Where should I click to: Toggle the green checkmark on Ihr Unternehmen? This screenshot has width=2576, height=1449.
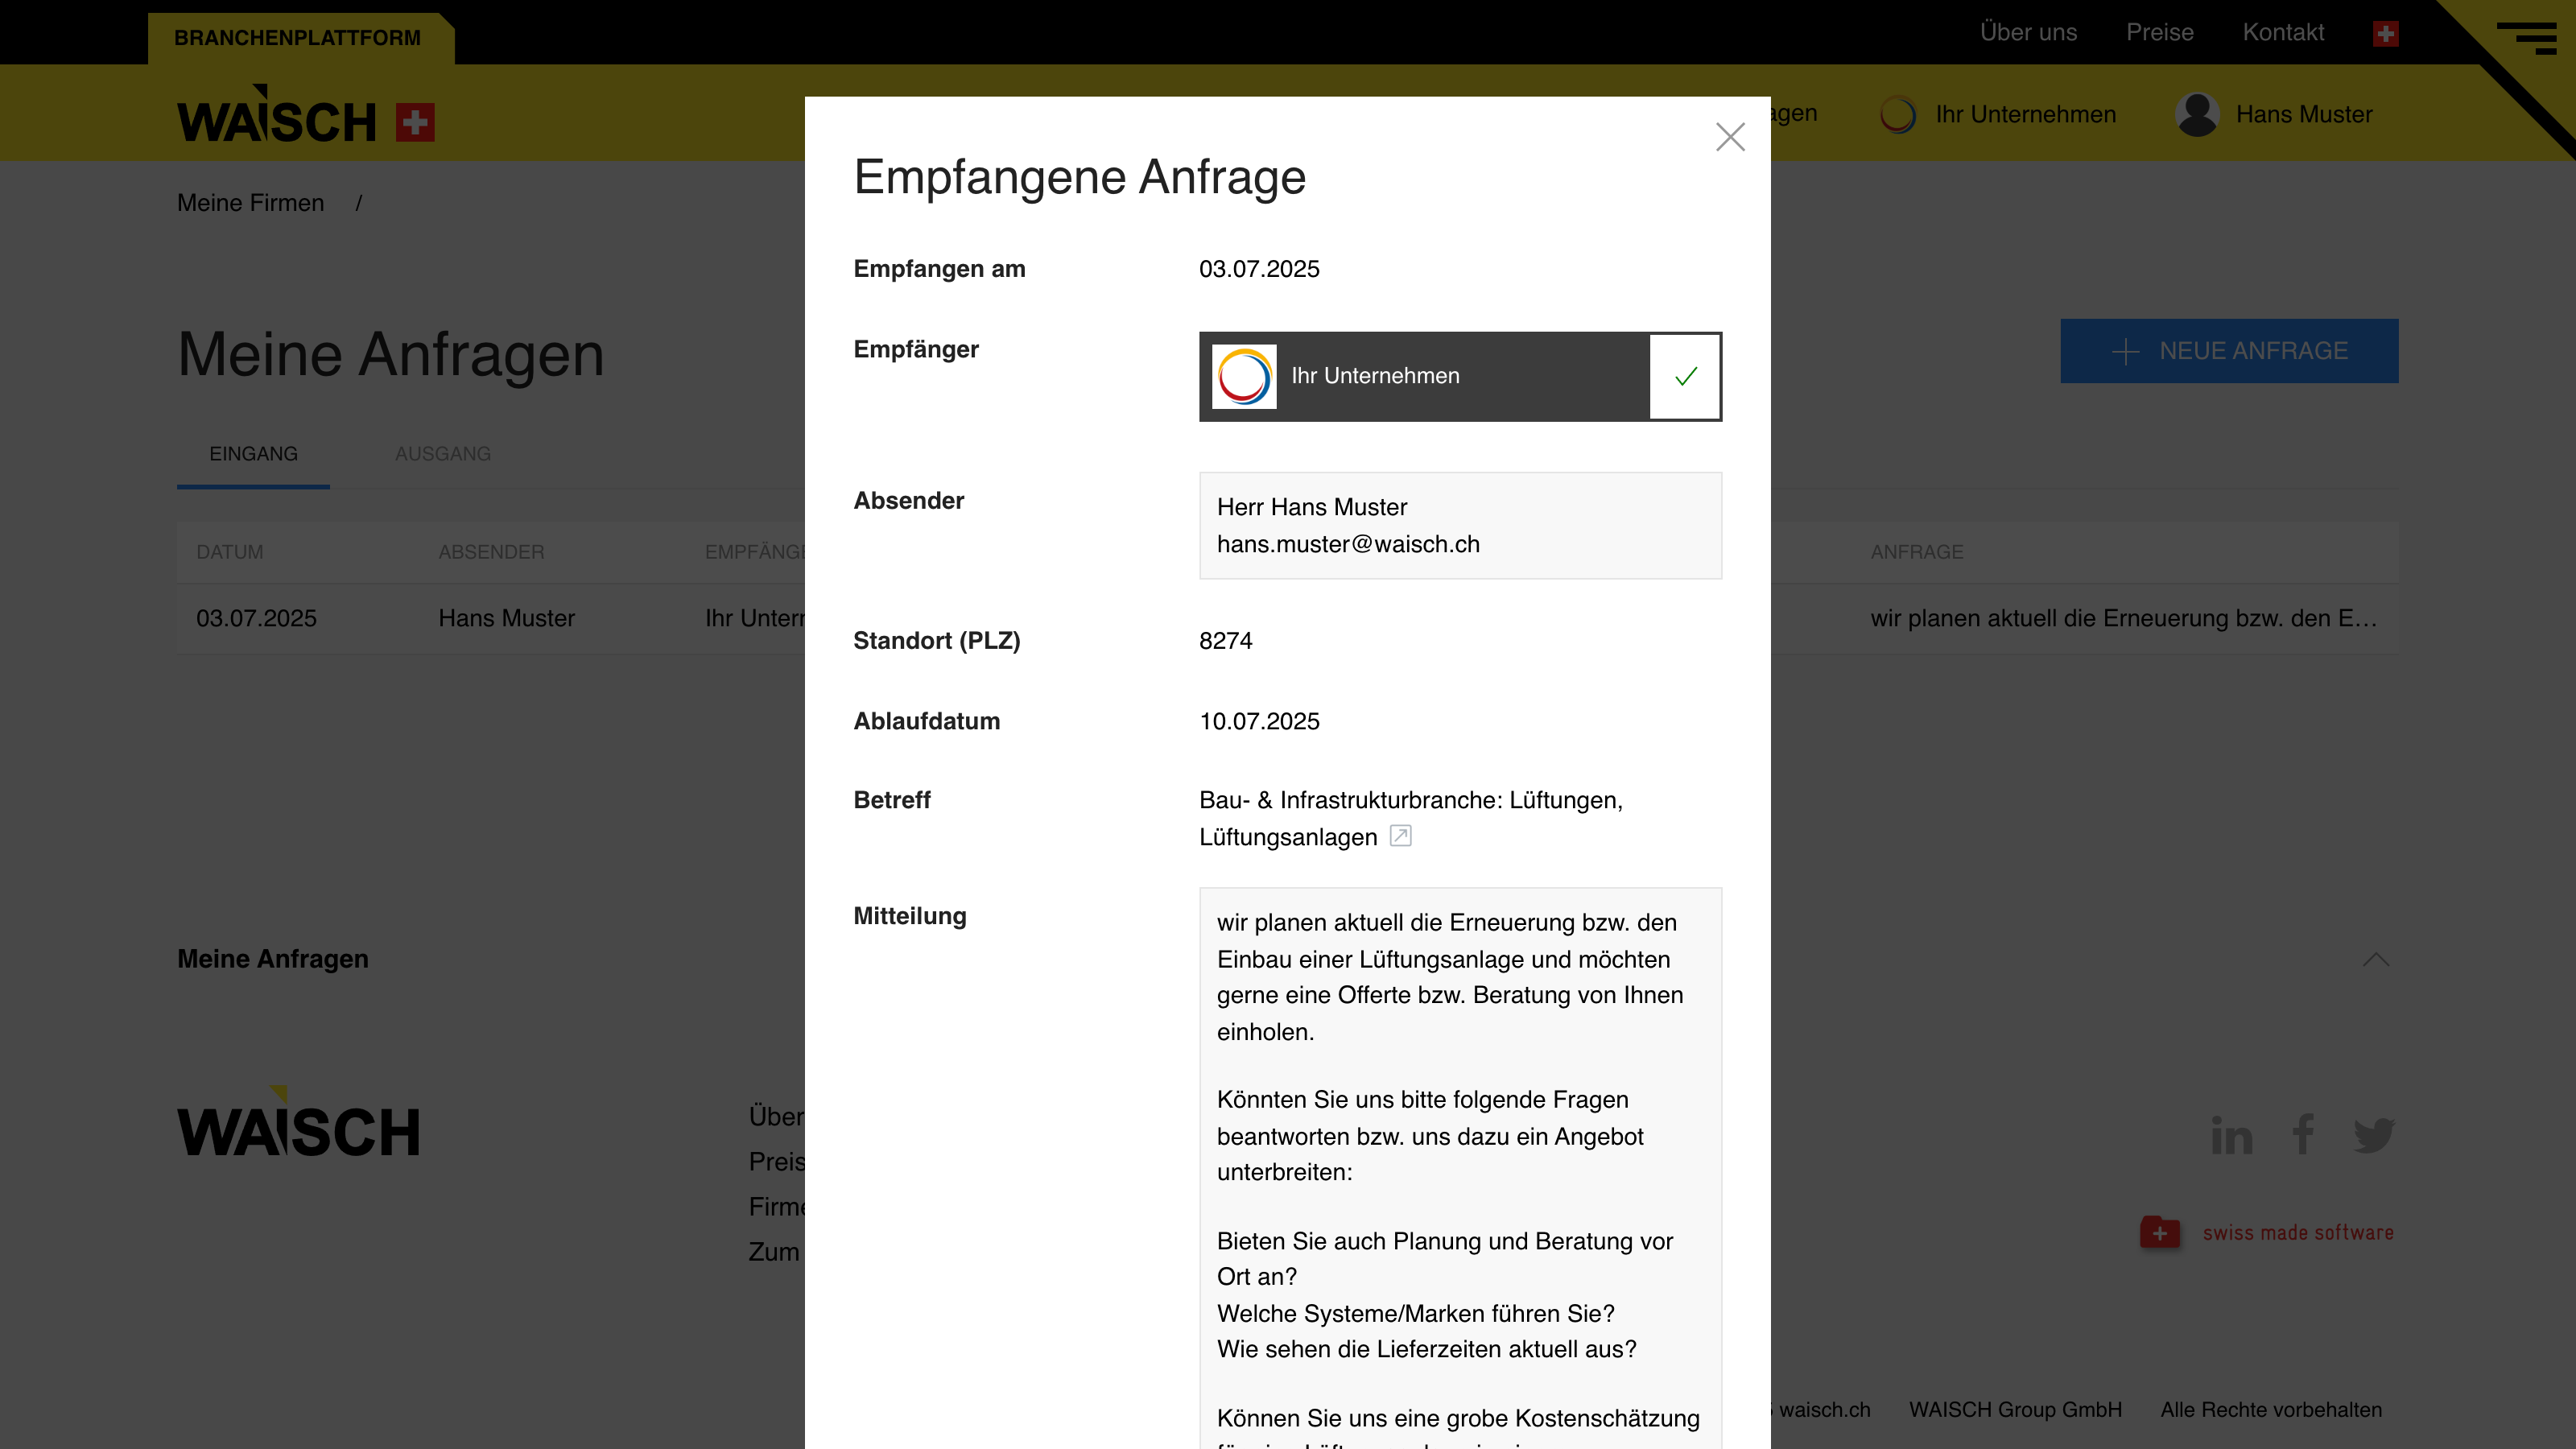tap(1685, 376)
